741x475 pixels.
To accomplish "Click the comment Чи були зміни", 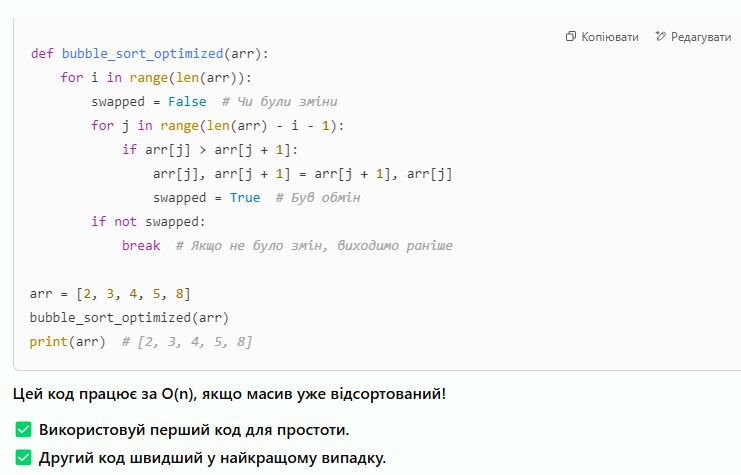I will pyautogui.click(x=280, y=102).
